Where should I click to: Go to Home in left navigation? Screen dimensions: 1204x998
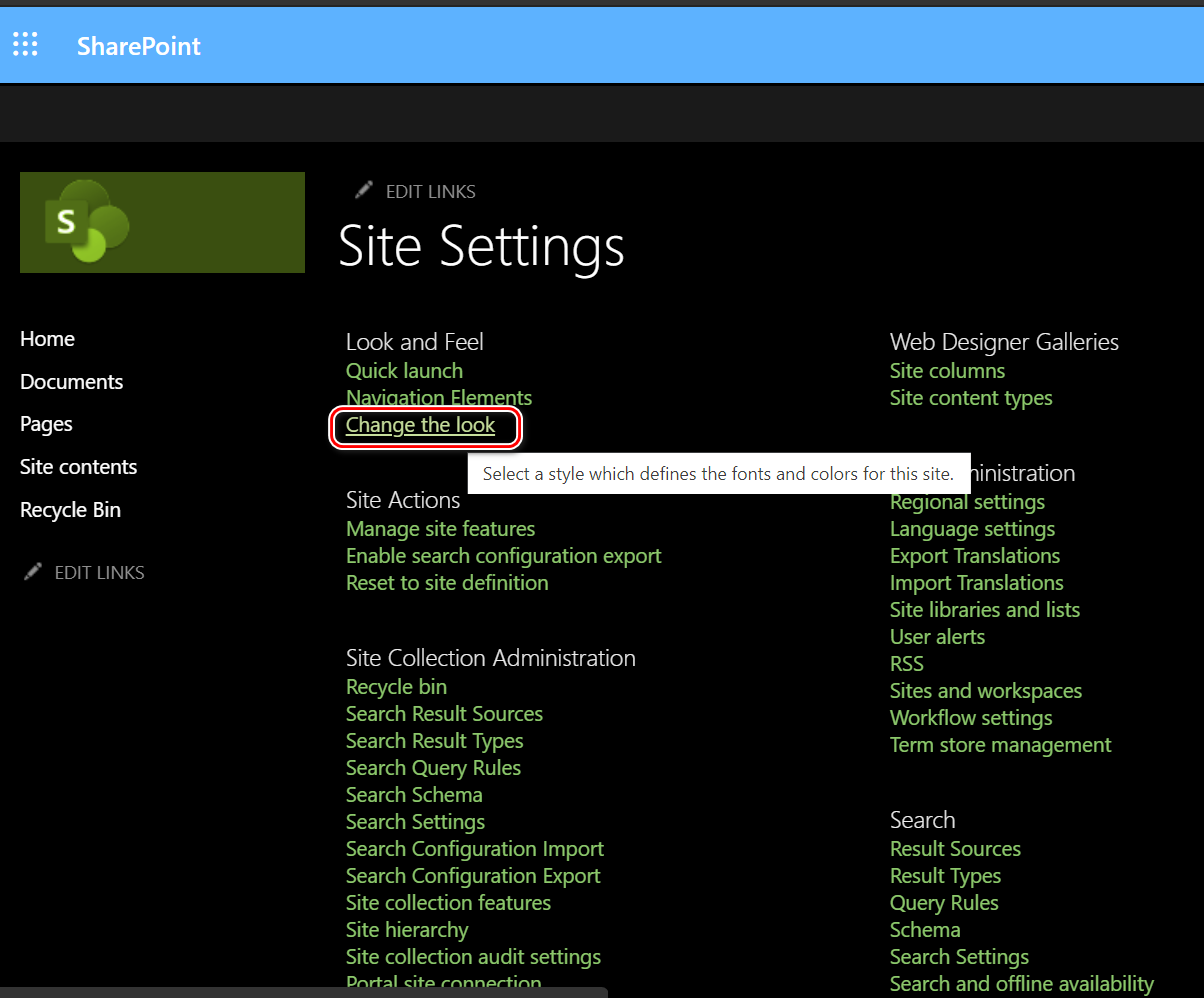(47, 339)
